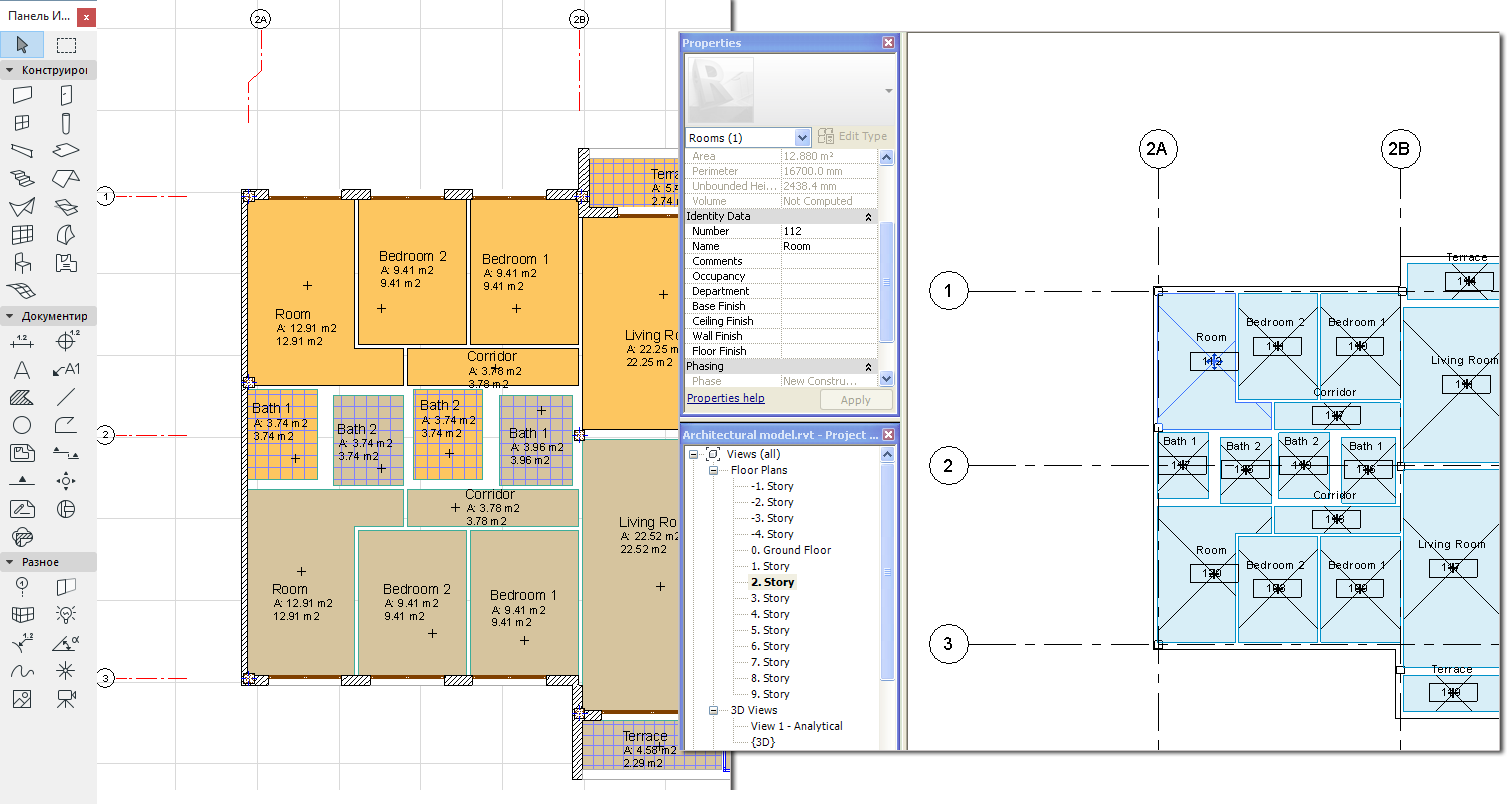This screenshot has width=1510, height=804.
Task: Select the Marquee tool
Action: click(66, 45)
